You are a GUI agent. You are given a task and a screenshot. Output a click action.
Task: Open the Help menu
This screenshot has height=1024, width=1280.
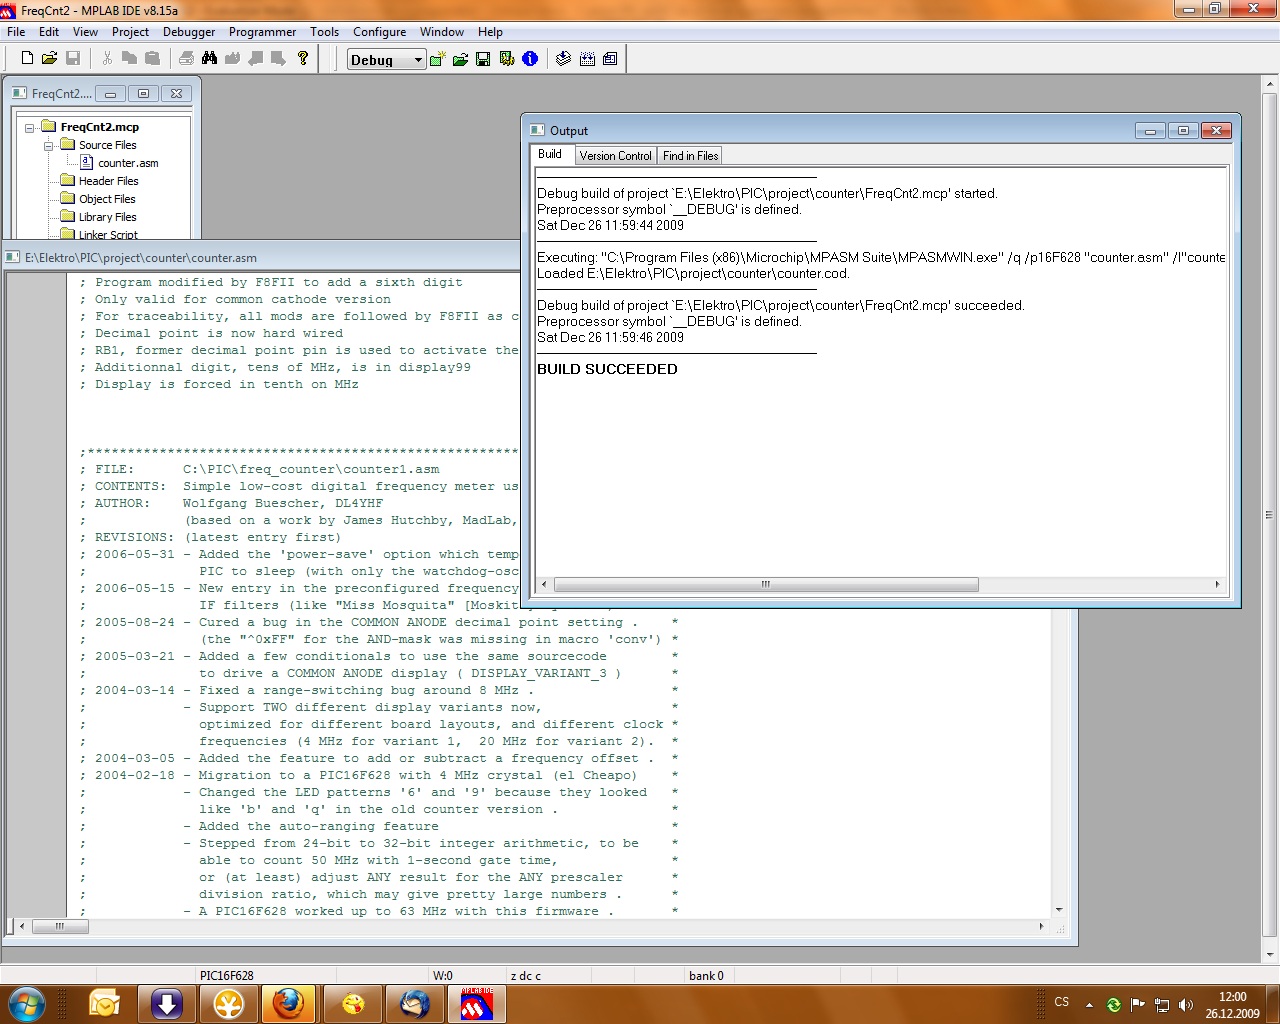490,32
